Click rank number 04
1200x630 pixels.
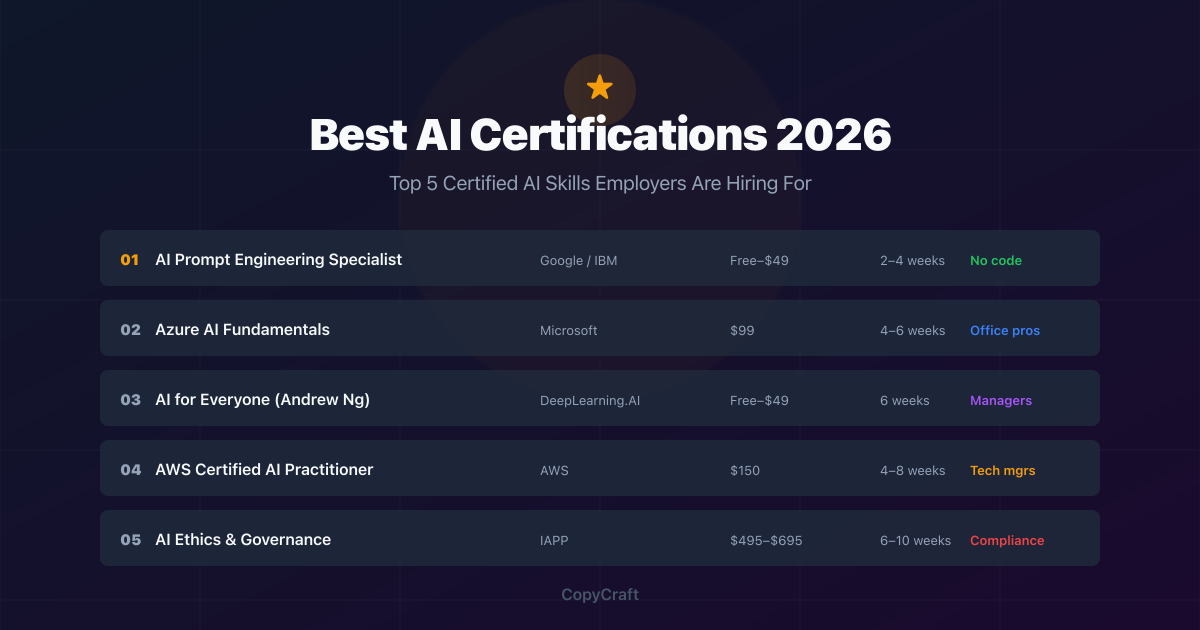click(131, 470)
